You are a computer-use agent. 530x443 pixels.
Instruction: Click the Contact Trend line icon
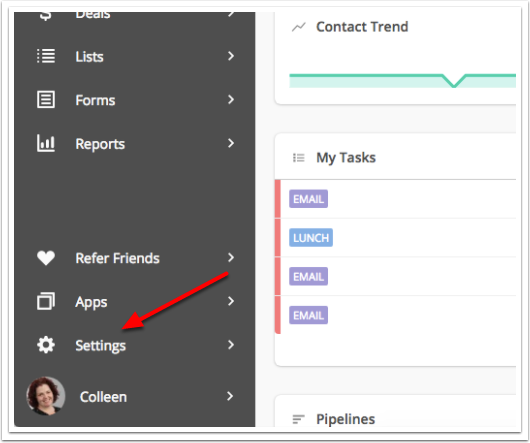coord(299,27)
